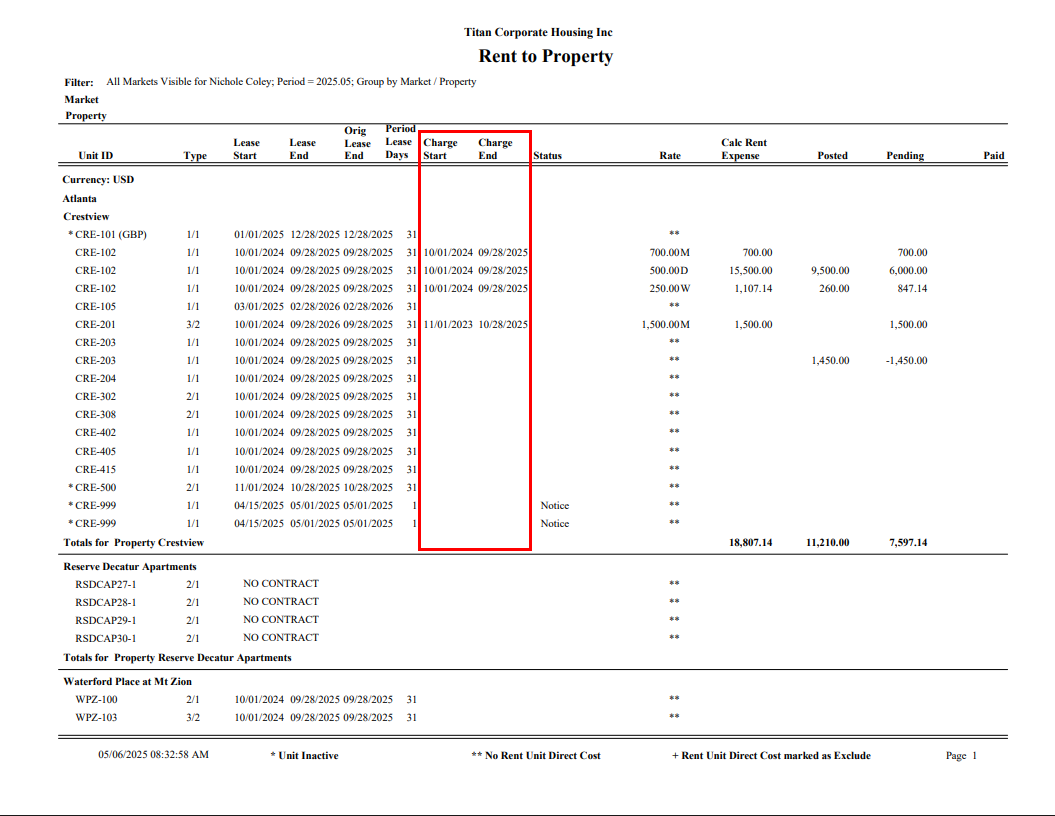
Task: Click the Paid column header
Action: click(993, 156)
